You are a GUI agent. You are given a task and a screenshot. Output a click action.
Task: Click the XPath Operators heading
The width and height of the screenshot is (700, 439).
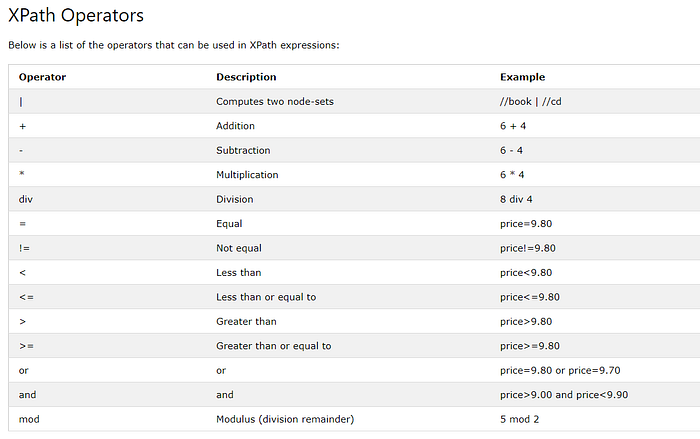(76, 16)
